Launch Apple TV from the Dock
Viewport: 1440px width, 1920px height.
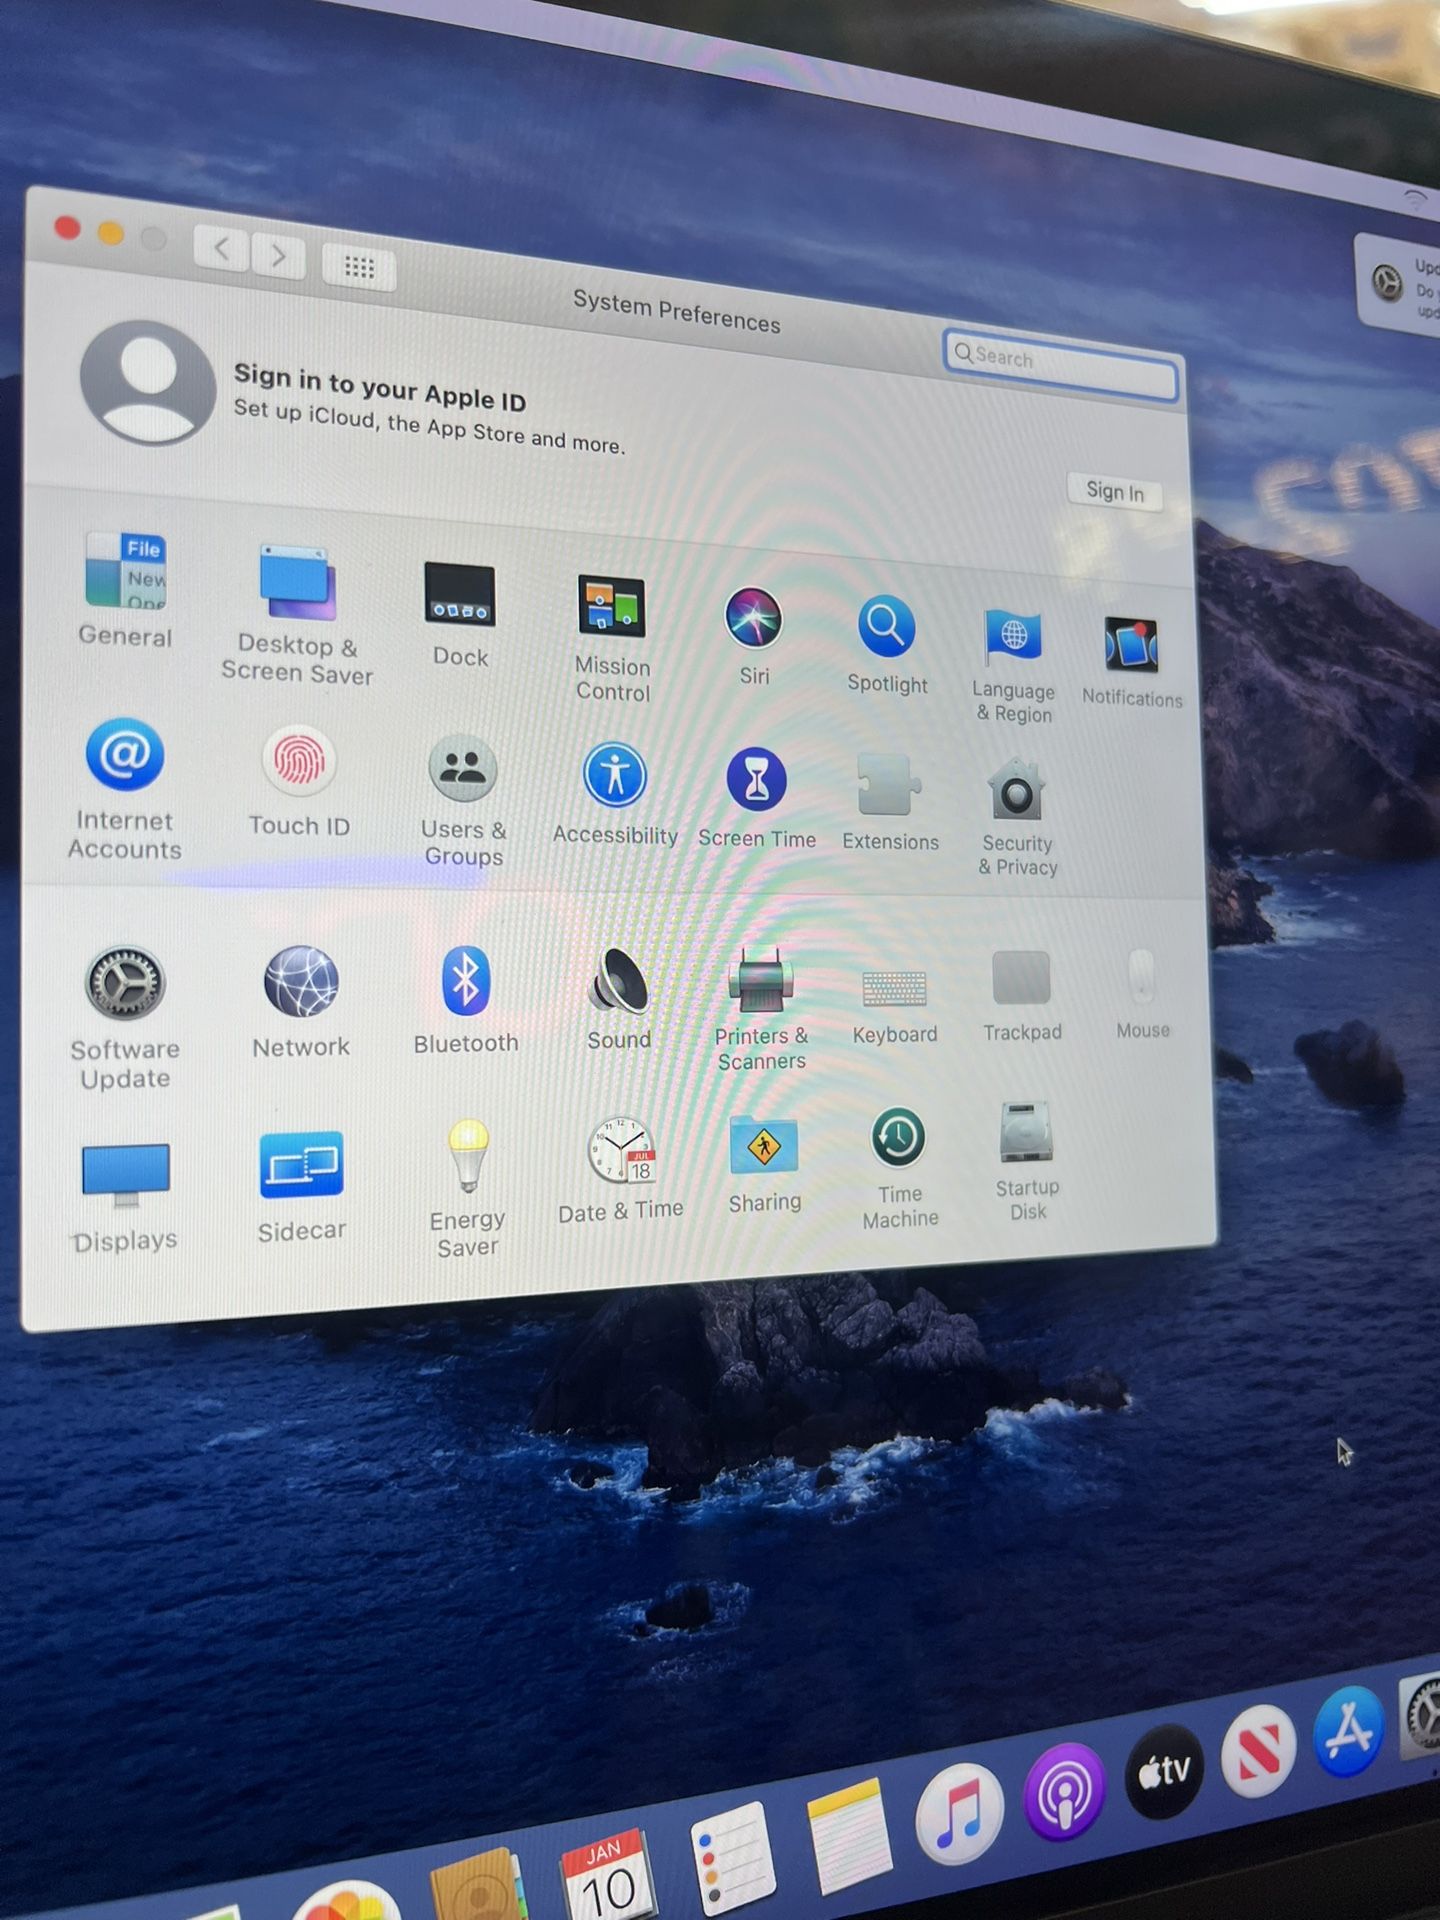click(1164, 1771)
